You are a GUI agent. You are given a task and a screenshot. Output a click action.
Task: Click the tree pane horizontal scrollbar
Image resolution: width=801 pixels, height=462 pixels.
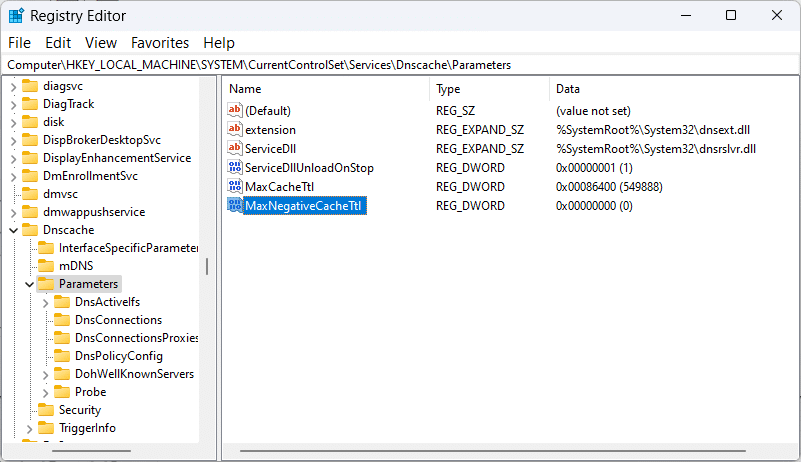[x=92, y=451]
